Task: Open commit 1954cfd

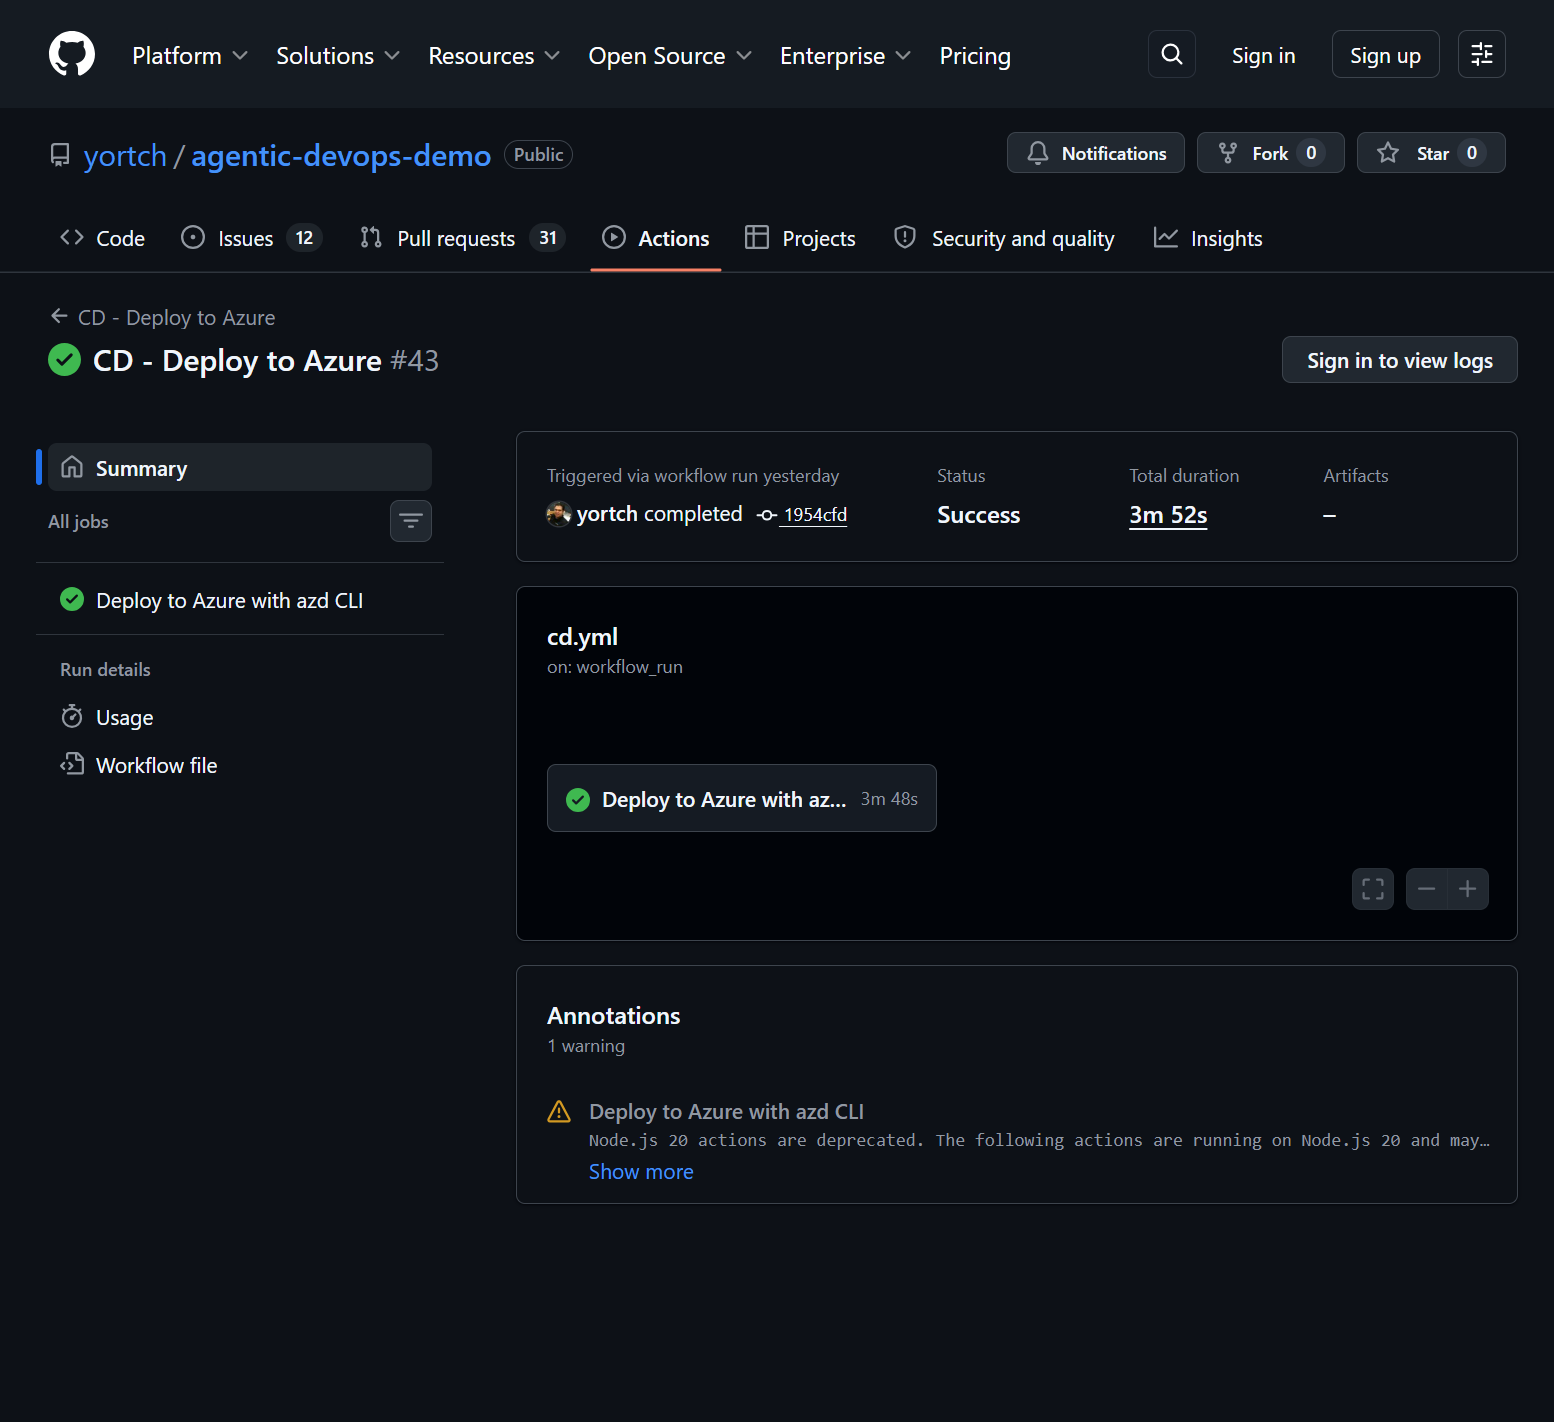Action: 813,514
